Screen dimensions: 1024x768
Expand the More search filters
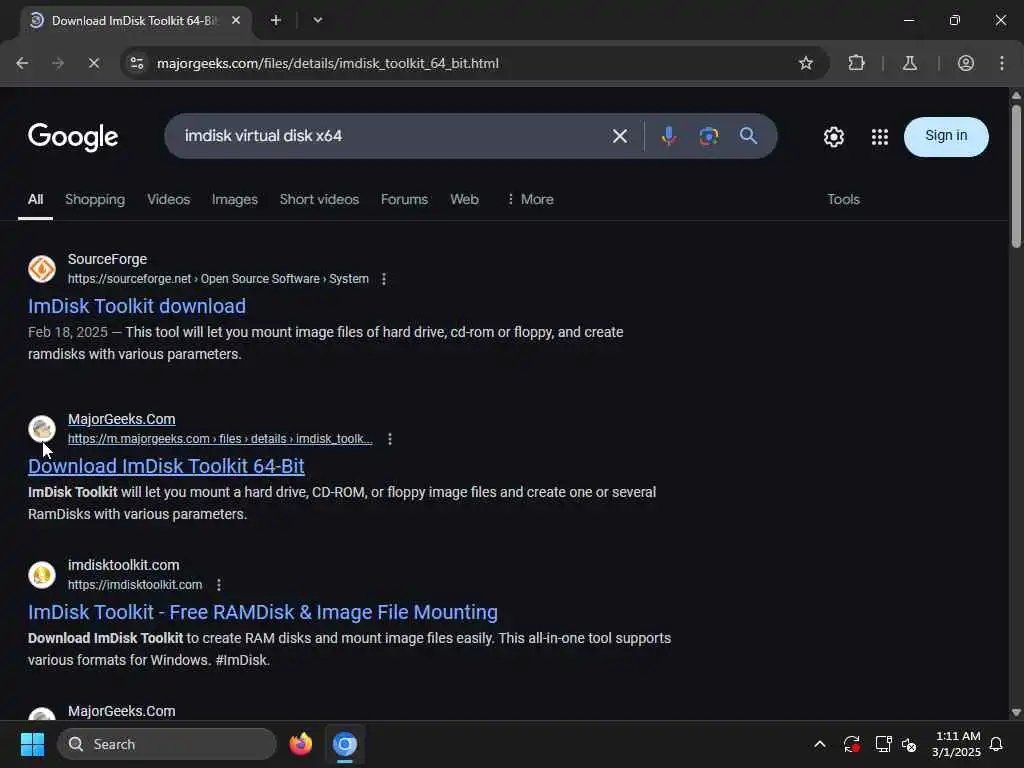coord(530,200)
